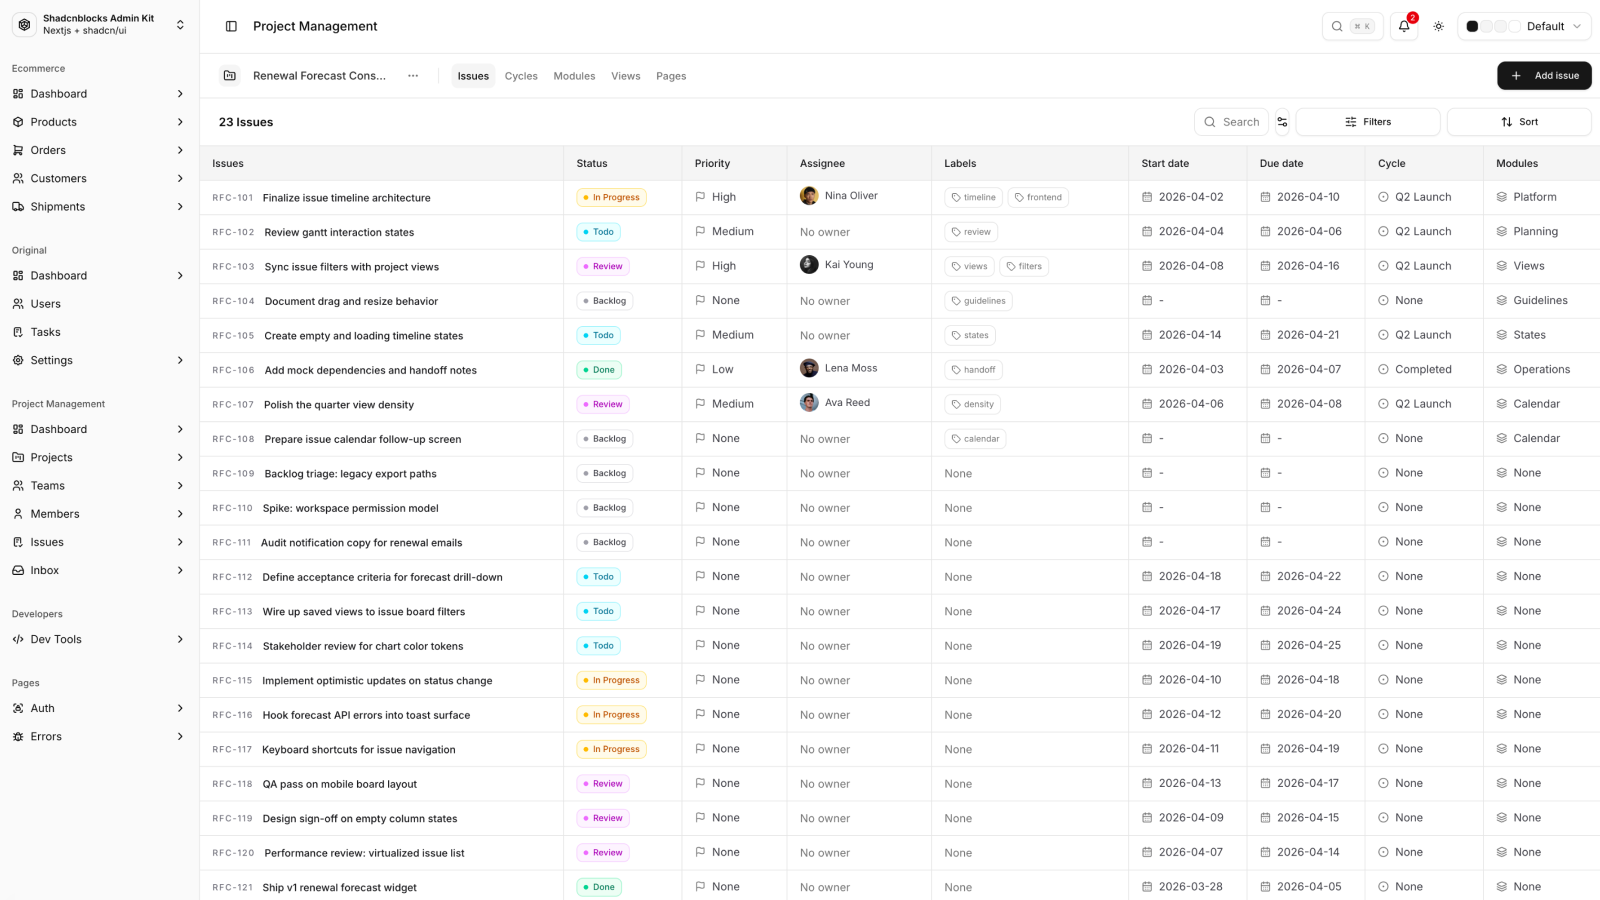
Task: Open issue 'Polish the quarter view density'
Action: 339,405
